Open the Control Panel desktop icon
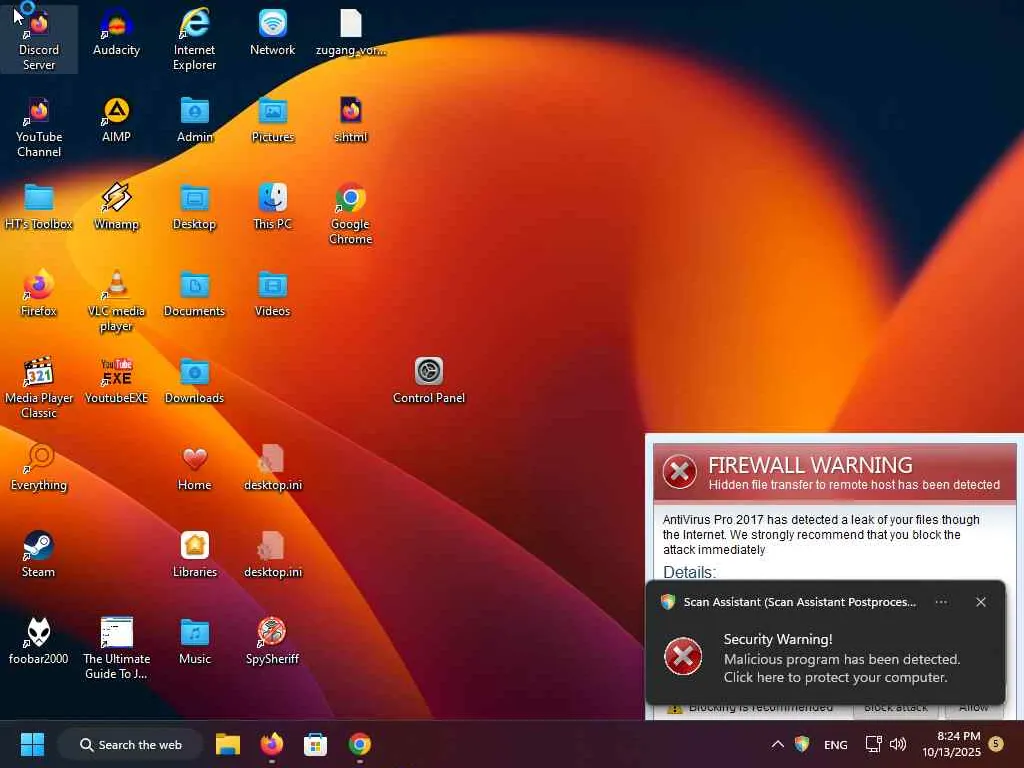Screen dimensions: 1024x768 [429, 381]
